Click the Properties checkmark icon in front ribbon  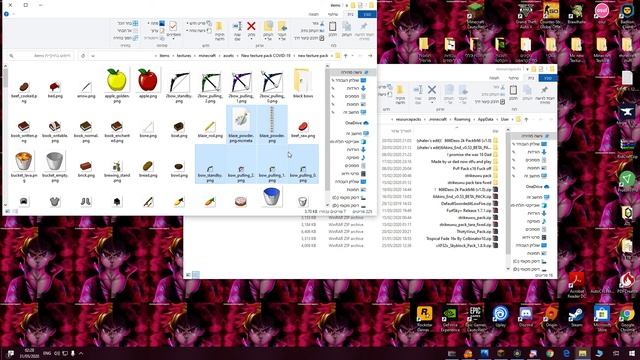pyautogui.click(x=173, y=27)
